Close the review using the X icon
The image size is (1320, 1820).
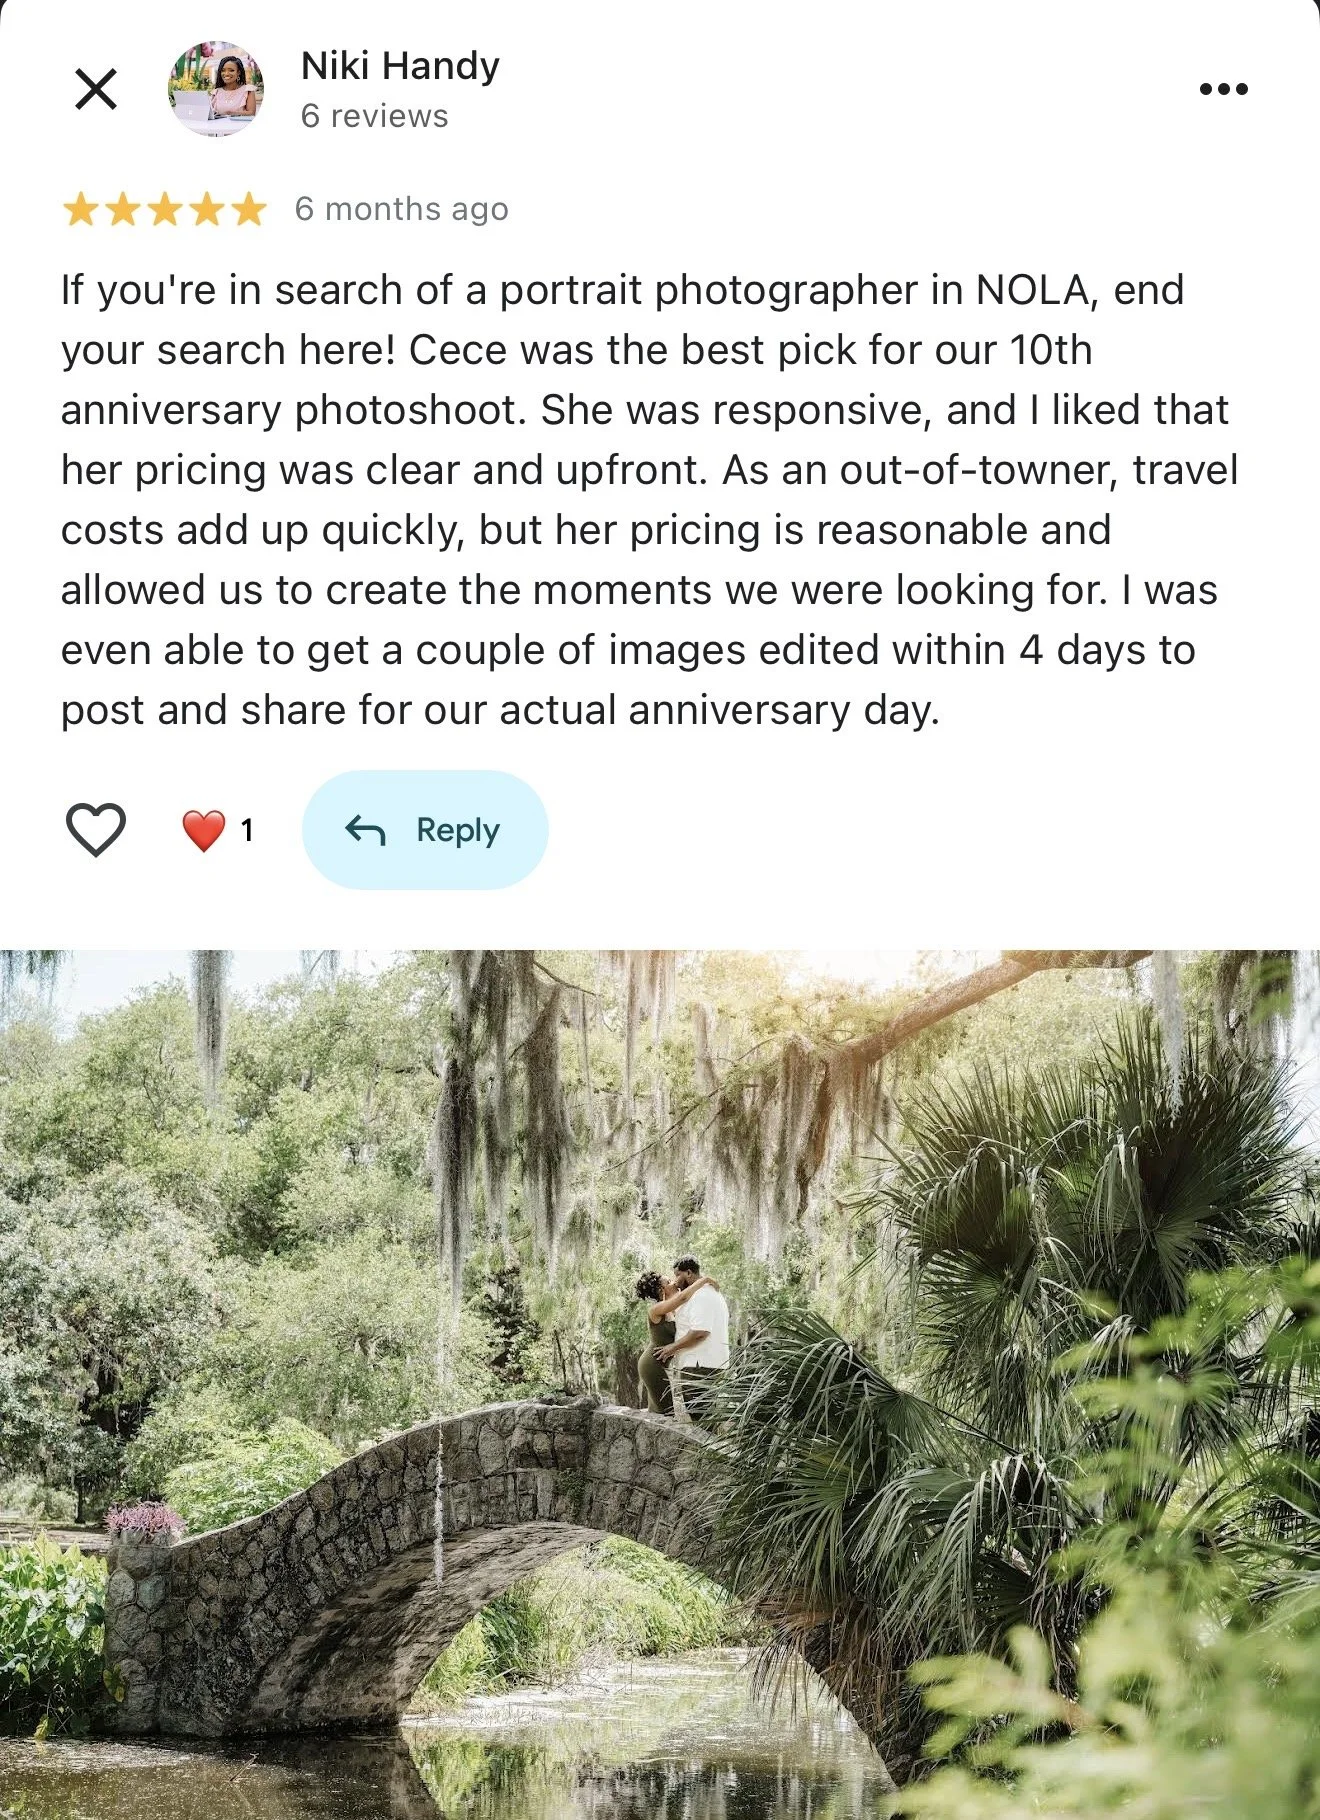[x=96, y=89]
